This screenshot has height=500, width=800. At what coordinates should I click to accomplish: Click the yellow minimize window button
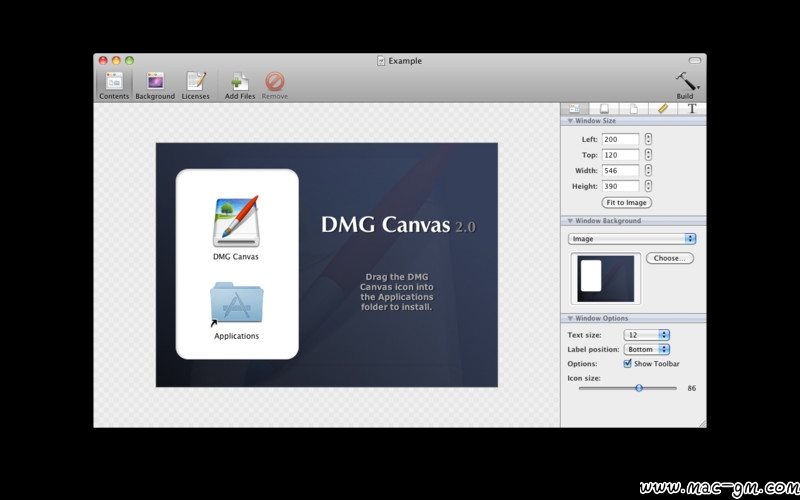tap(116, 61)
